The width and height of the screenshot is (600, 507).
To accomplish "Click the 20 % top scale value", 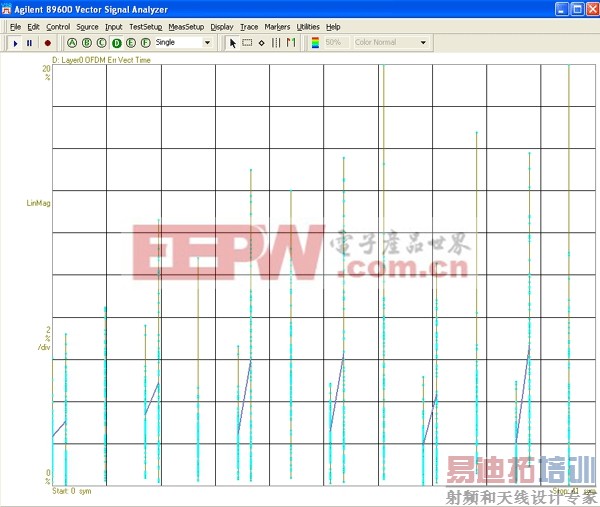I will coord(46,72).
